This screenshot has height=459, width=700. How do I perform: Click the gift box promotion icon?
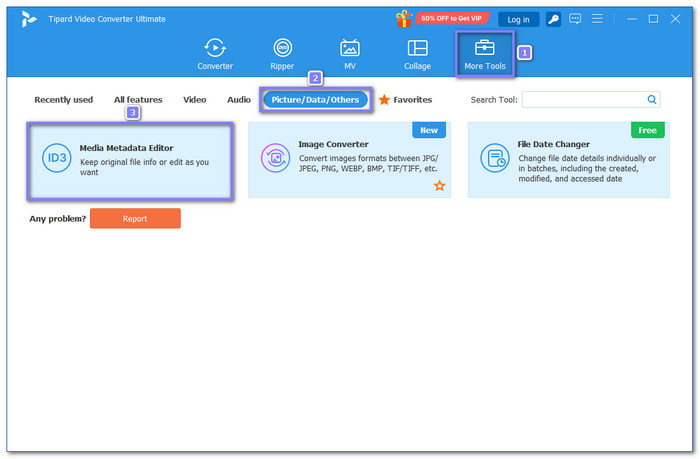pos(404,19)
